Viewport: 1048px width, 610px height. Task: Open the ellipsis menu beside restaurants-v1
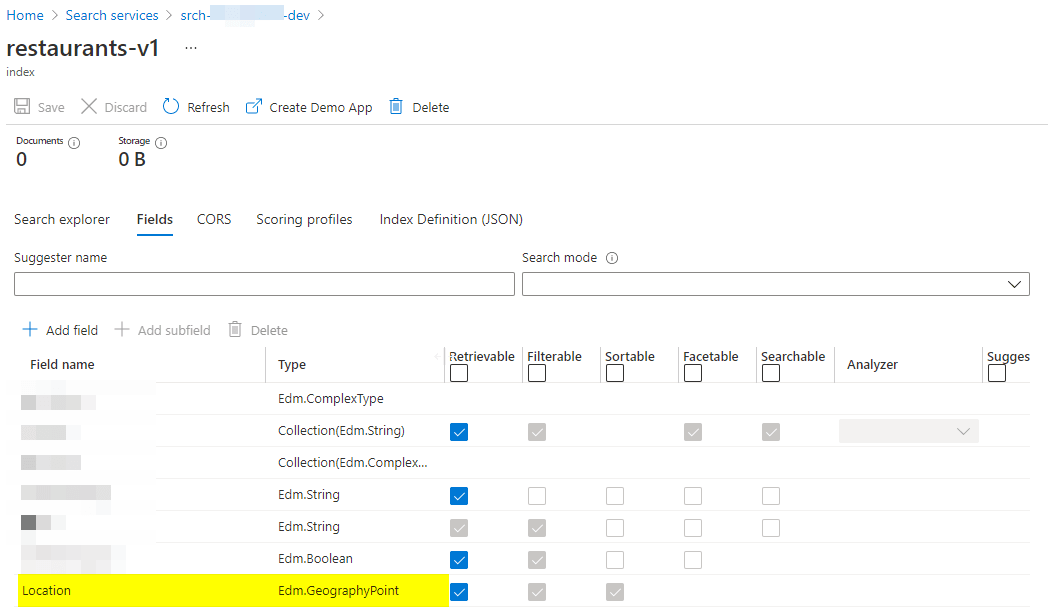tap(191, 48)
